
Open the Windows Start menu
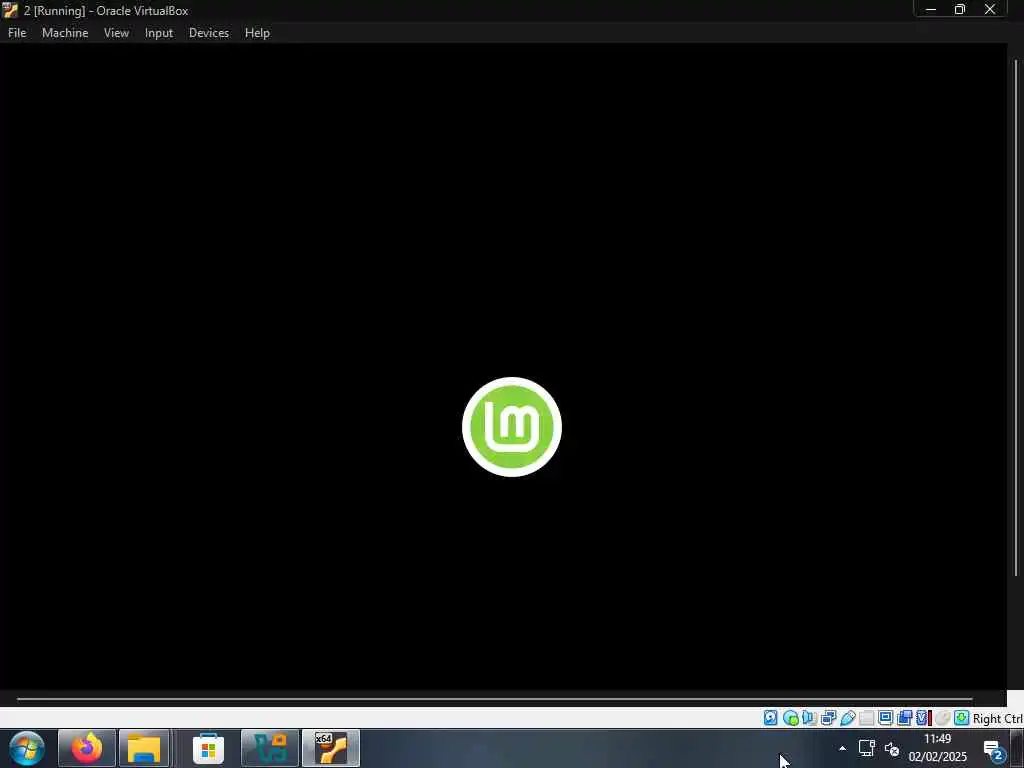pos(27,748)
